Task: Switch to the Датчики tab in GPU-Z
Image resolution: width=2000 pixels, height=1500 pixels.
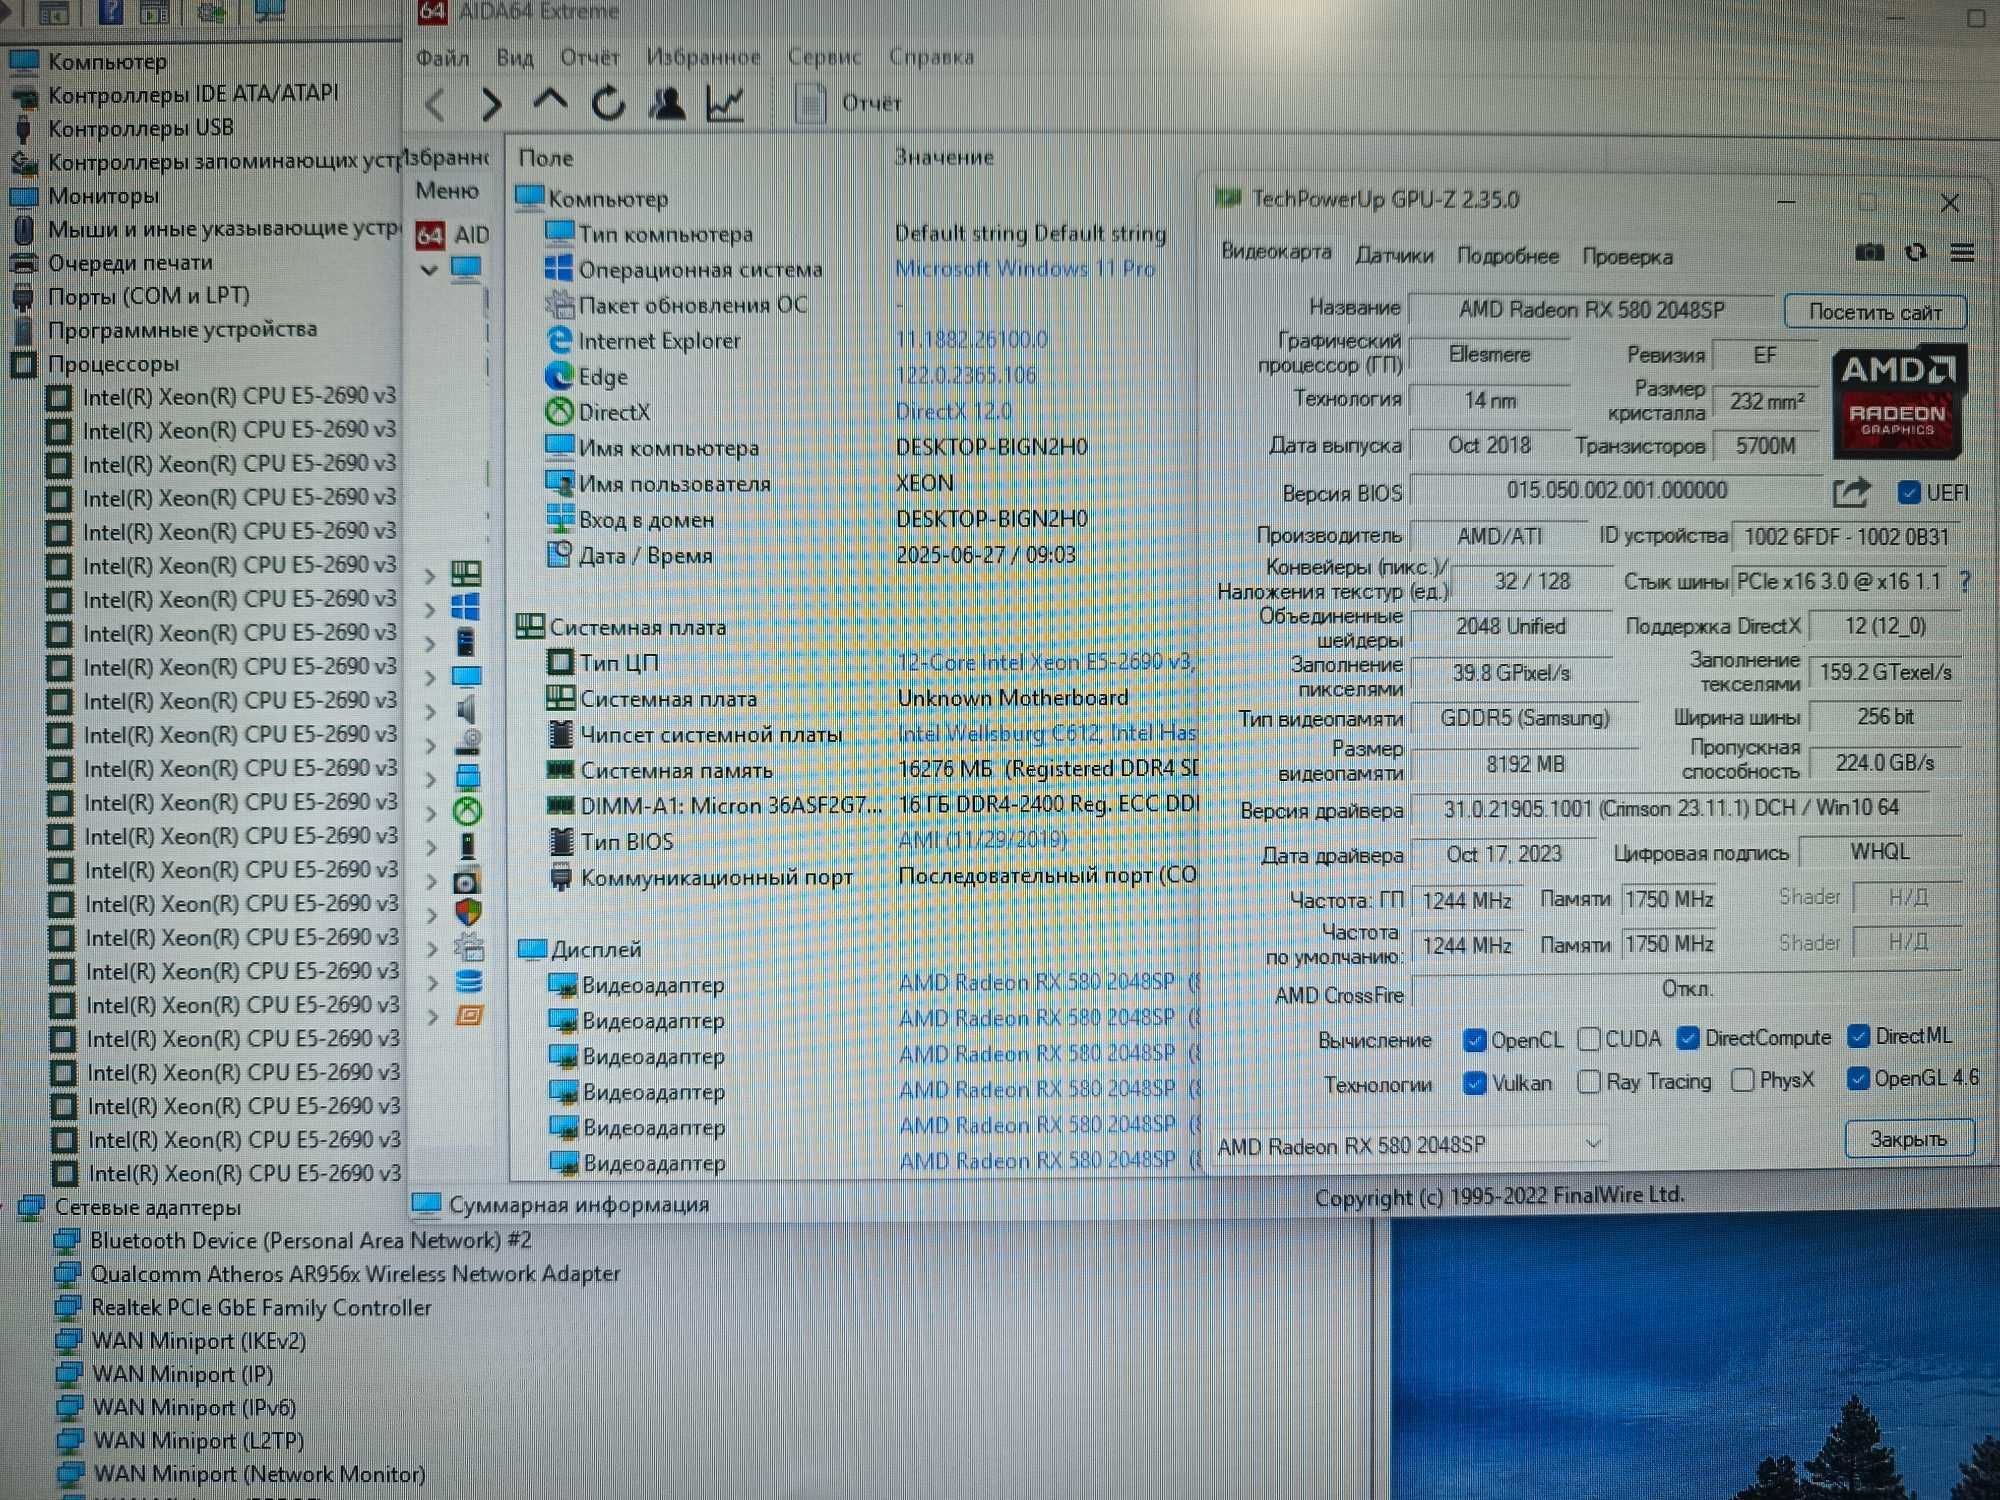Action: 1394,256
